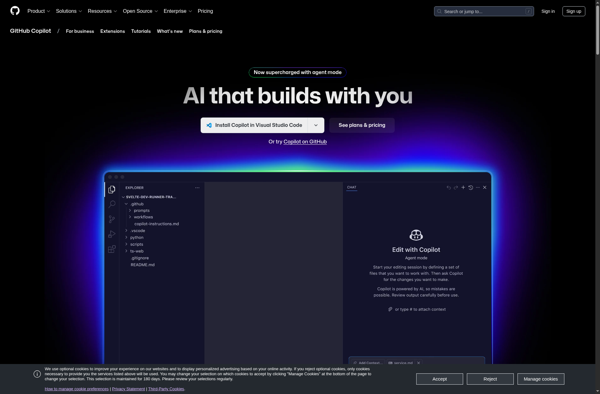Click the new chat plus icon
Viewport: 600px width, 394px height.
point(463,187)
